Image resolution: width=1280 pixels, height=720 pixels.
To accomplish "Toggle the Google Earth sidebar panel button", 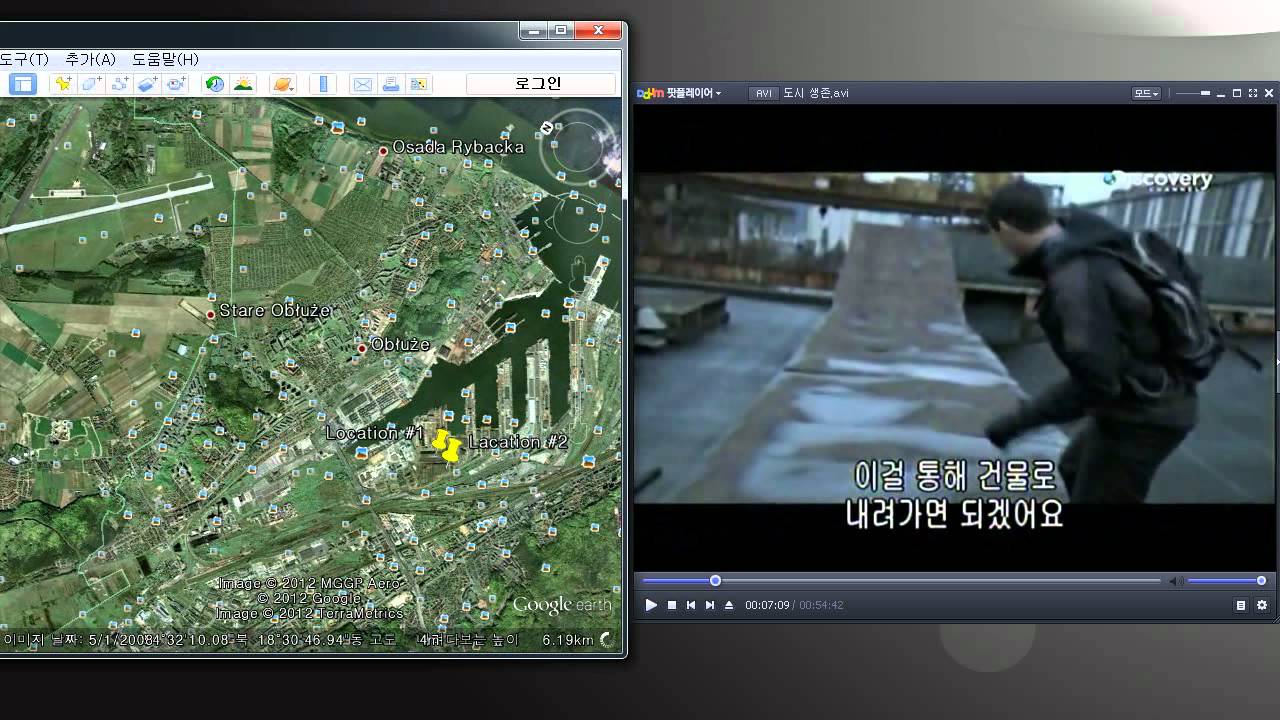I will [x=23, y=84].
